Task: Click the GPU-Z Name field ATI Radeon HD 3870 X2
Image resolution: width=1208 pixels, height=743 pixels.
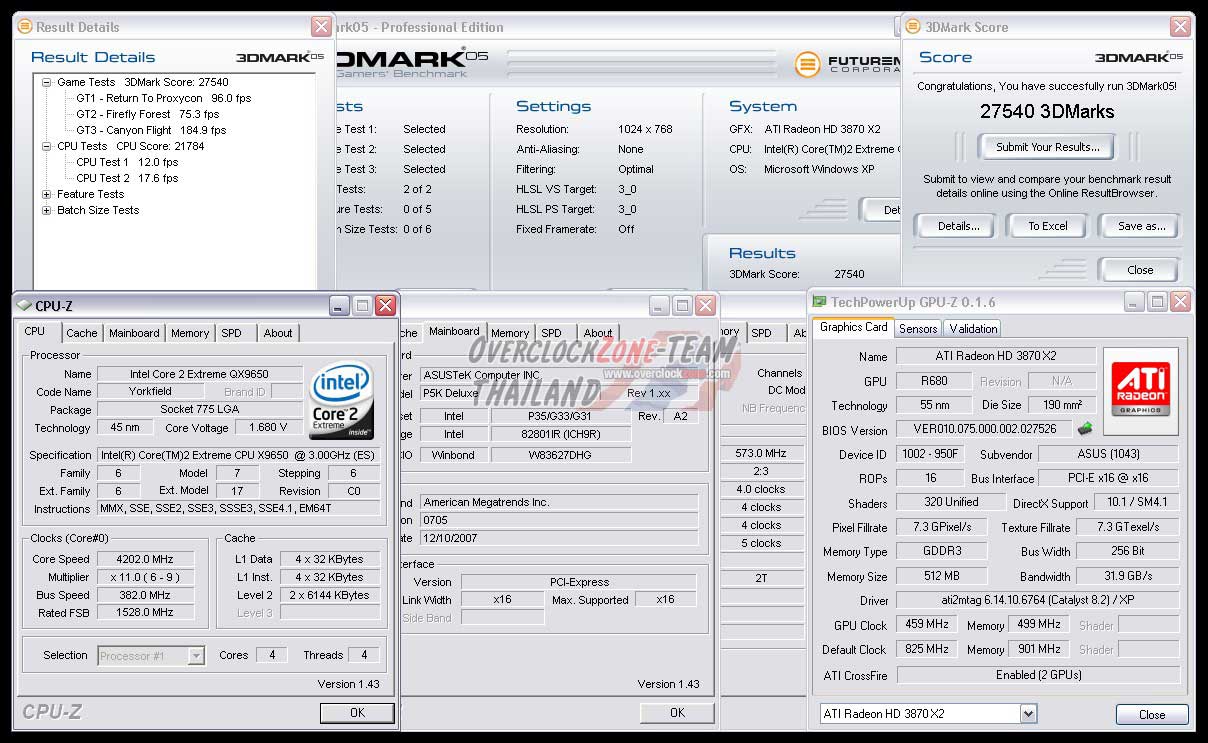Action: click(994, 356)
